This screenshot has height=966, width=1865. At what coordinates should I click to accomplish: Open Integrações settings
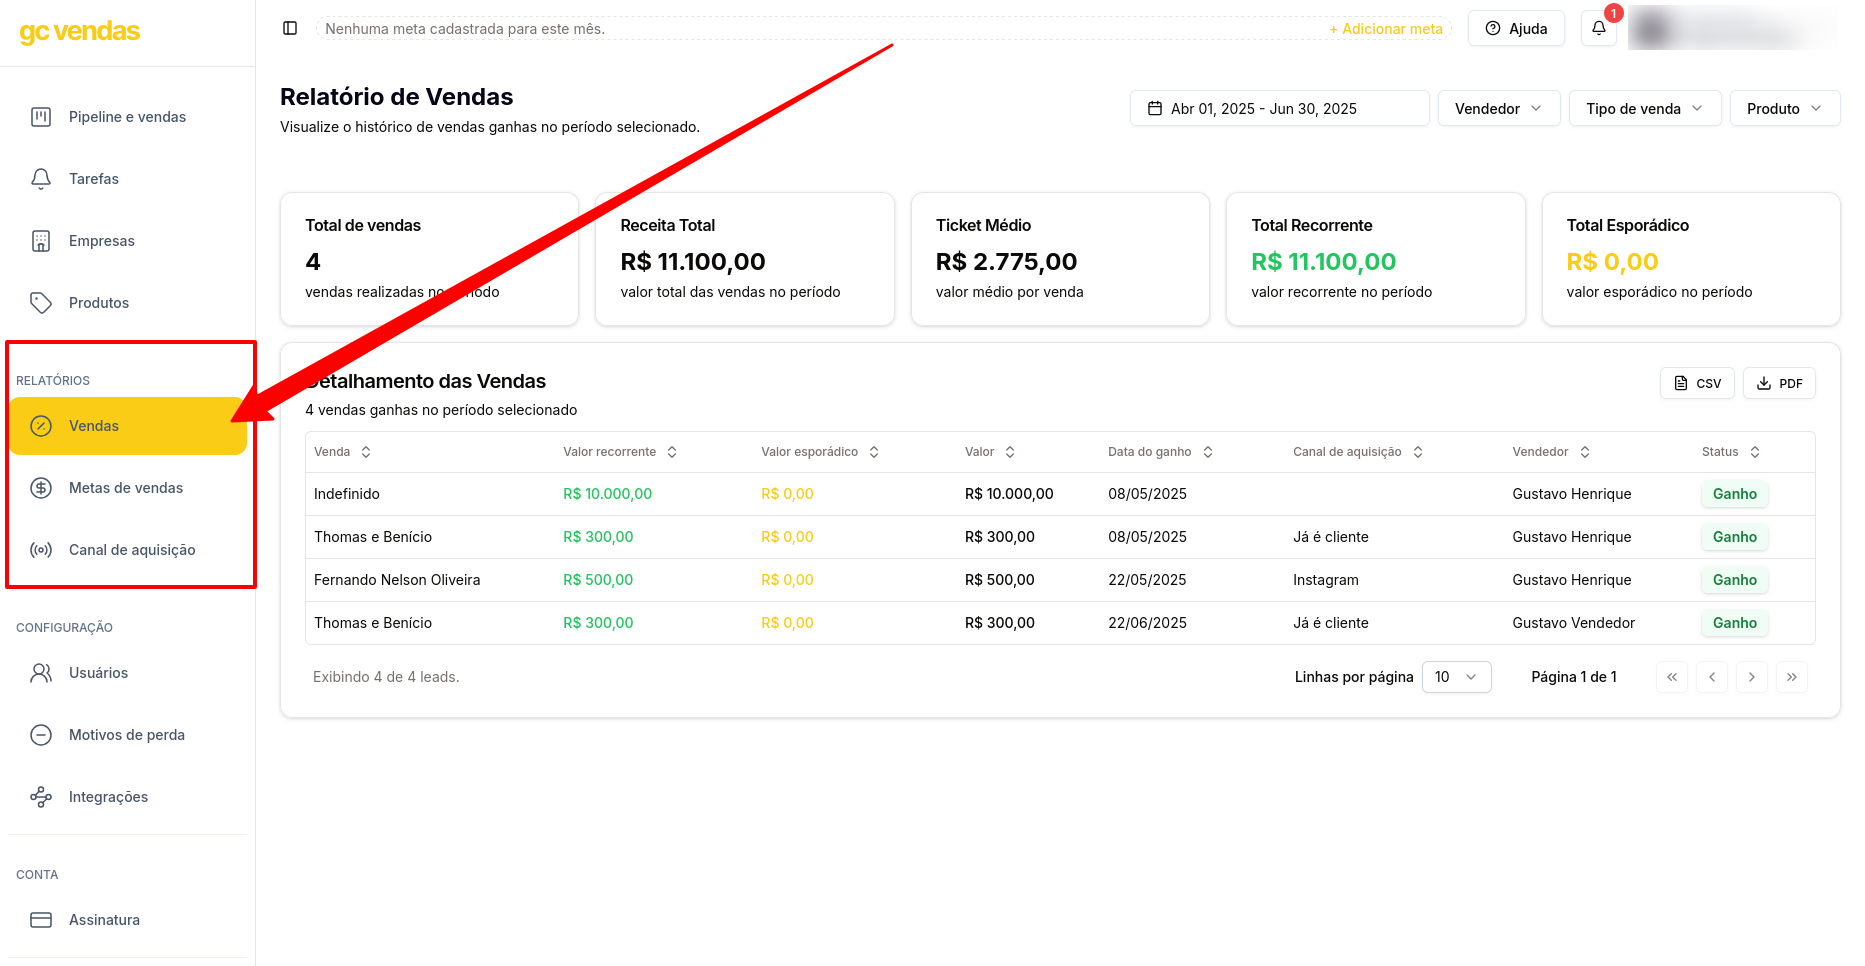pos(128,797)
